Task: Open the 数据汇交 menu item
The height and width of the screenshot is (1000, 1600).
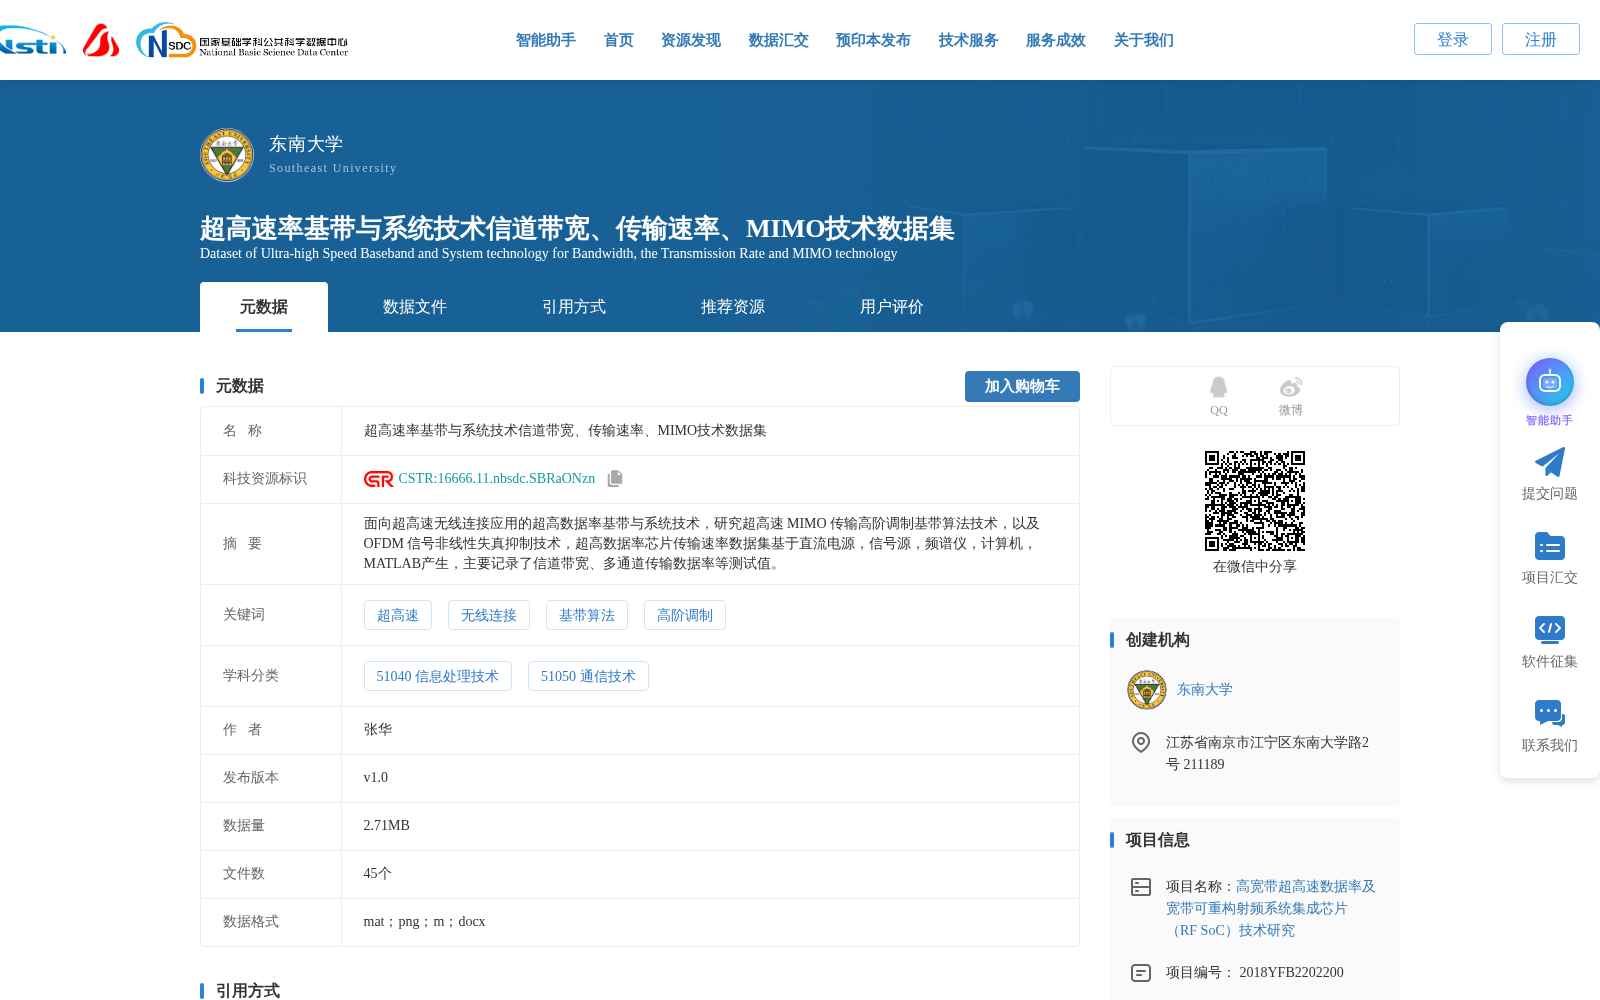Action: pos(779,40)
